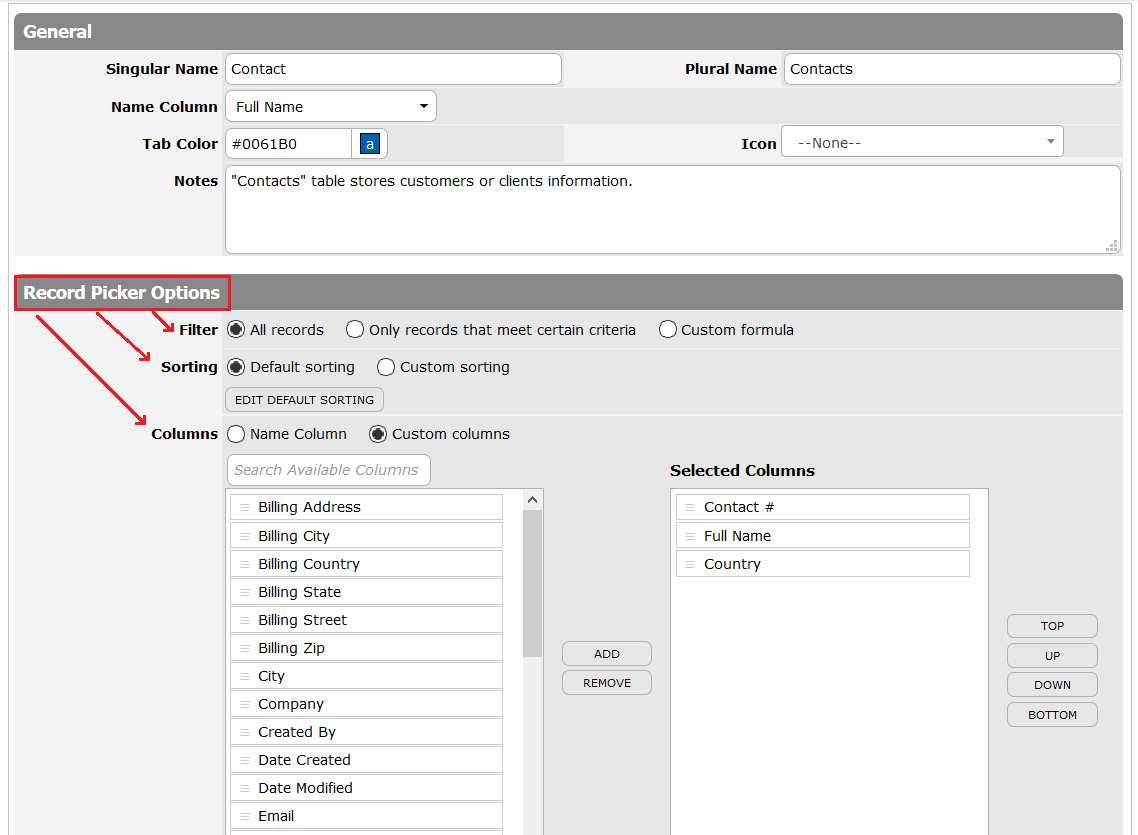The width and height of the screenshot is (1138, 835).
Task: Expand the Icon dropdown showing --None--
Action: pos(922,142)
